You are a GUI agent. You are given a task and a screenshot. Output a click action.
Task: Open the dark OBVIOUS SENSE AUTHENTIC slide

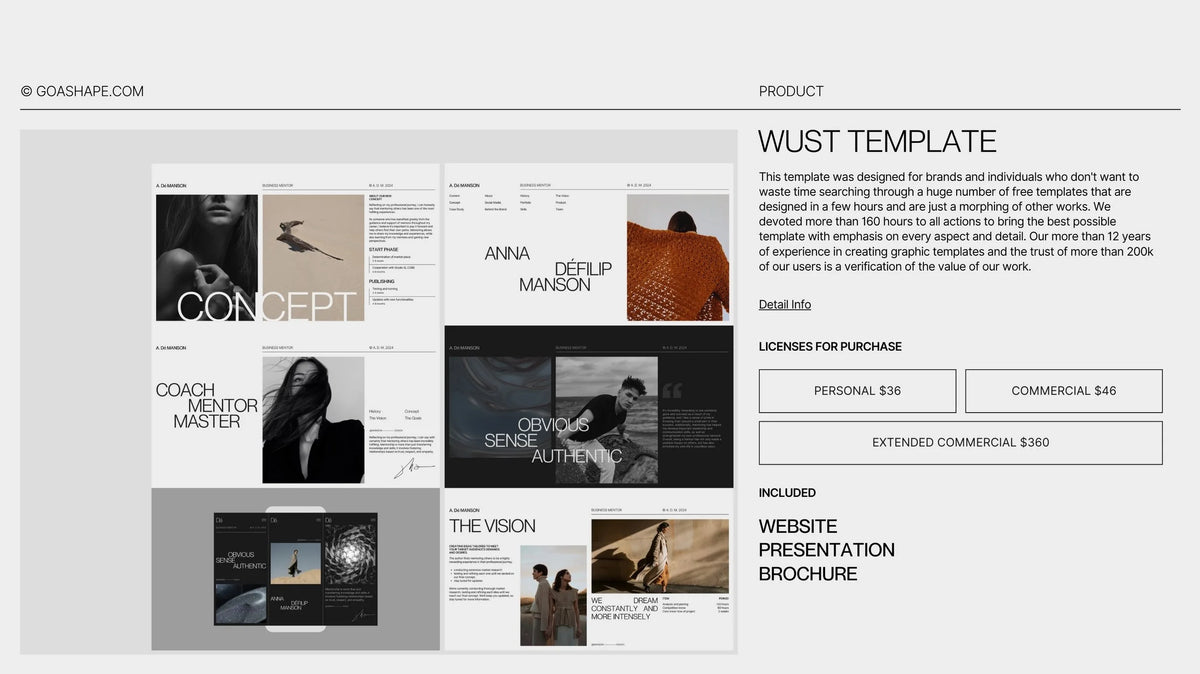pyautogui.click(x=589, y=407)
